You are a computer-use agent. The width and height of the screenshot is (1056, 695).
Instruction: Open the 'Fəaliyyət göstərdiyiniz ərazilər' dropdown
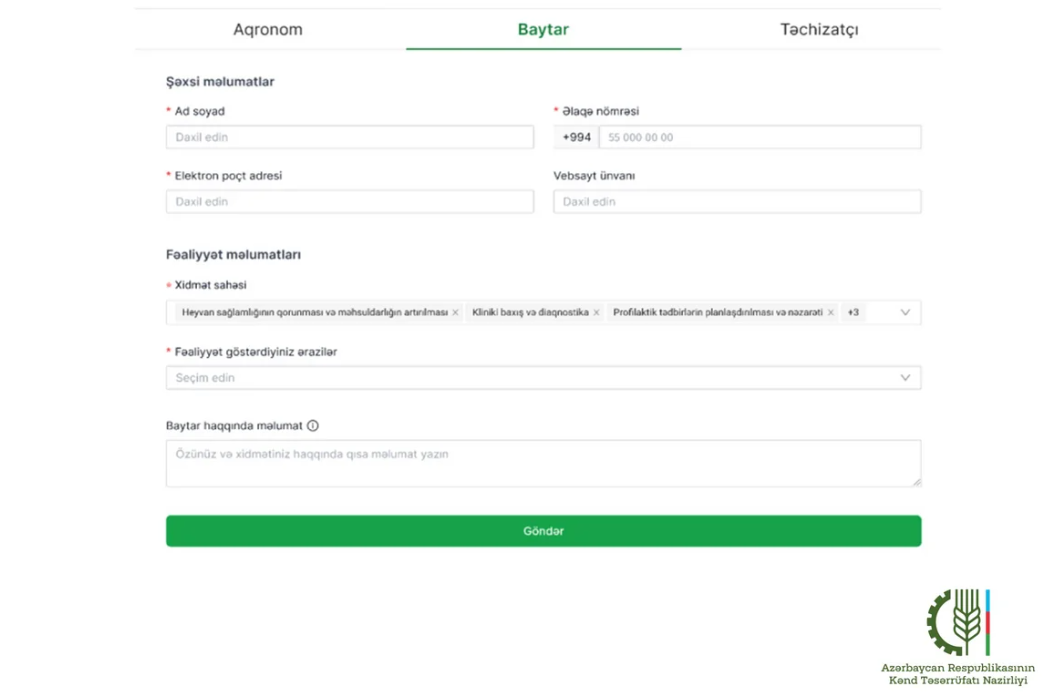543,378
